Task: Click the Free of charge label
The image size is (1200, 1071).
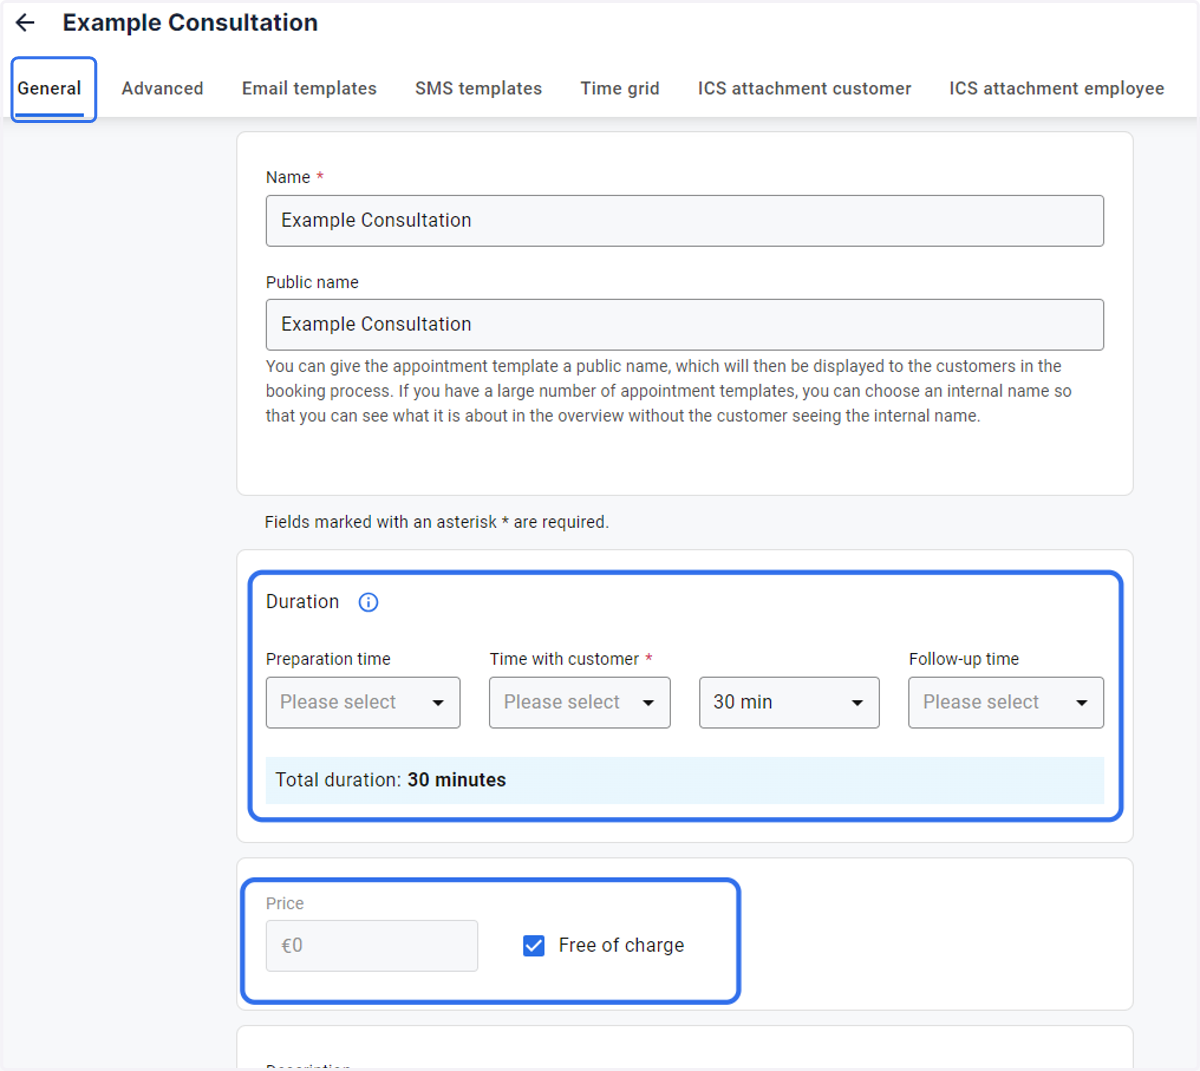Action: click(621, 946)
